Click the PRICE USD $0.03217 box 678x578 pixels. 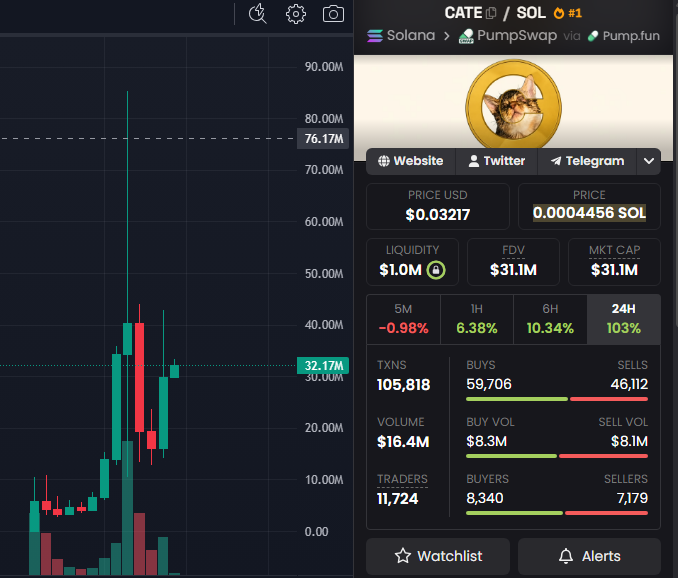click(x=438, y=207)
